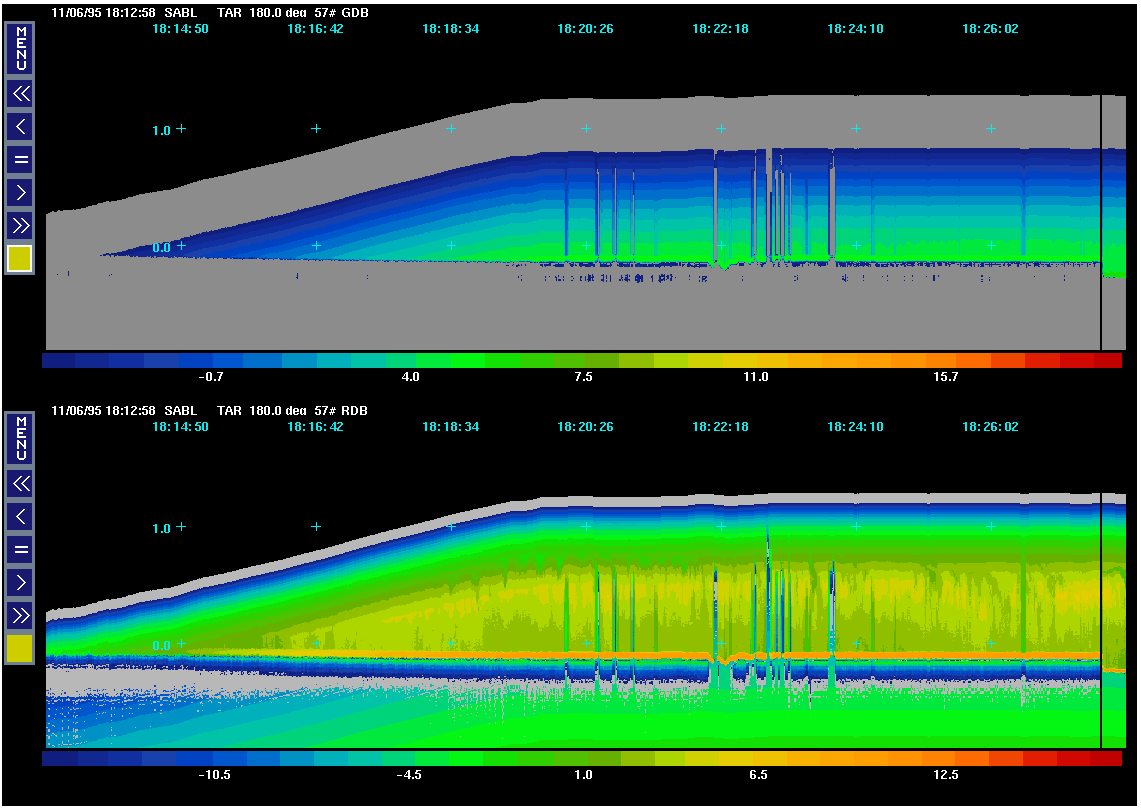Select the dark red end of the top color scale
This screenshot has width=1141, height=810.
tap(1108, 360)
